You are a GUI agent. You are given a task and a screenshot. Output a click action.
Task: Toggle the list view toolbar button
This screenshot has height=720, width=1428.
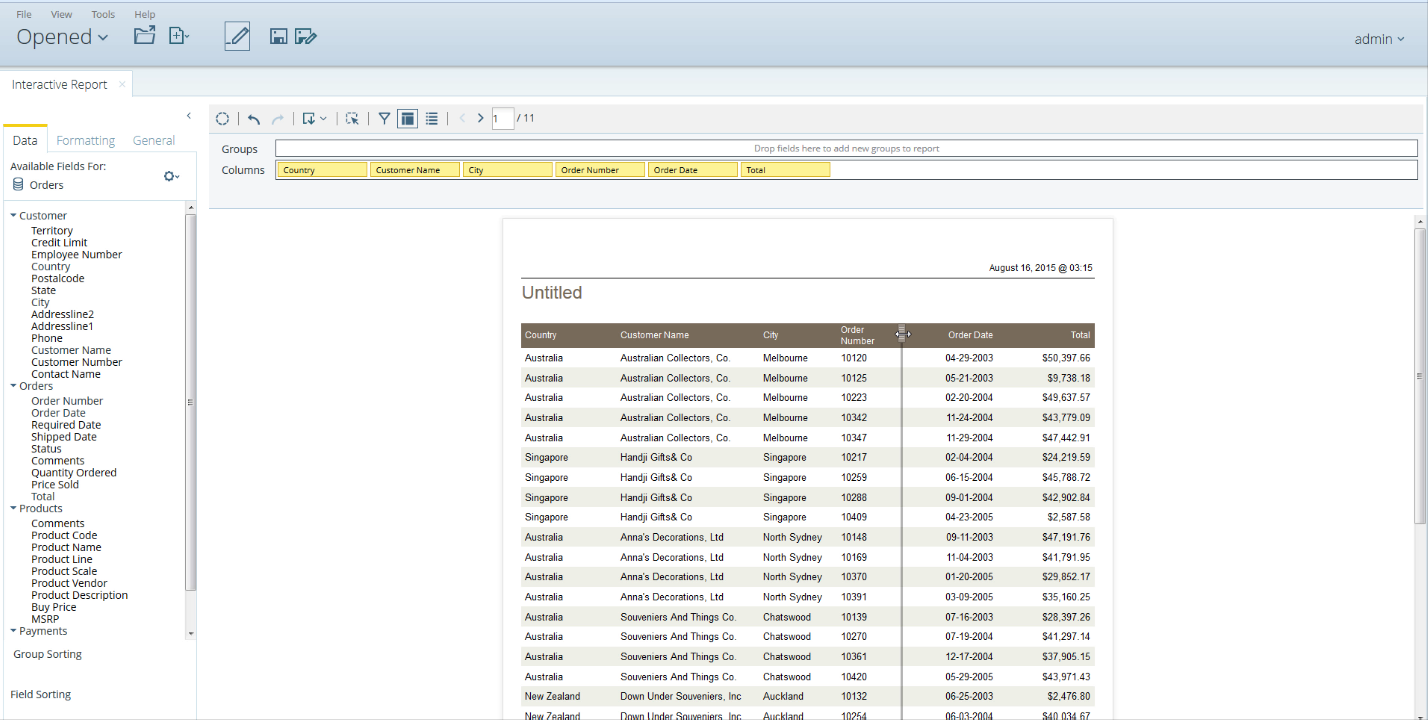pos(432,118)
